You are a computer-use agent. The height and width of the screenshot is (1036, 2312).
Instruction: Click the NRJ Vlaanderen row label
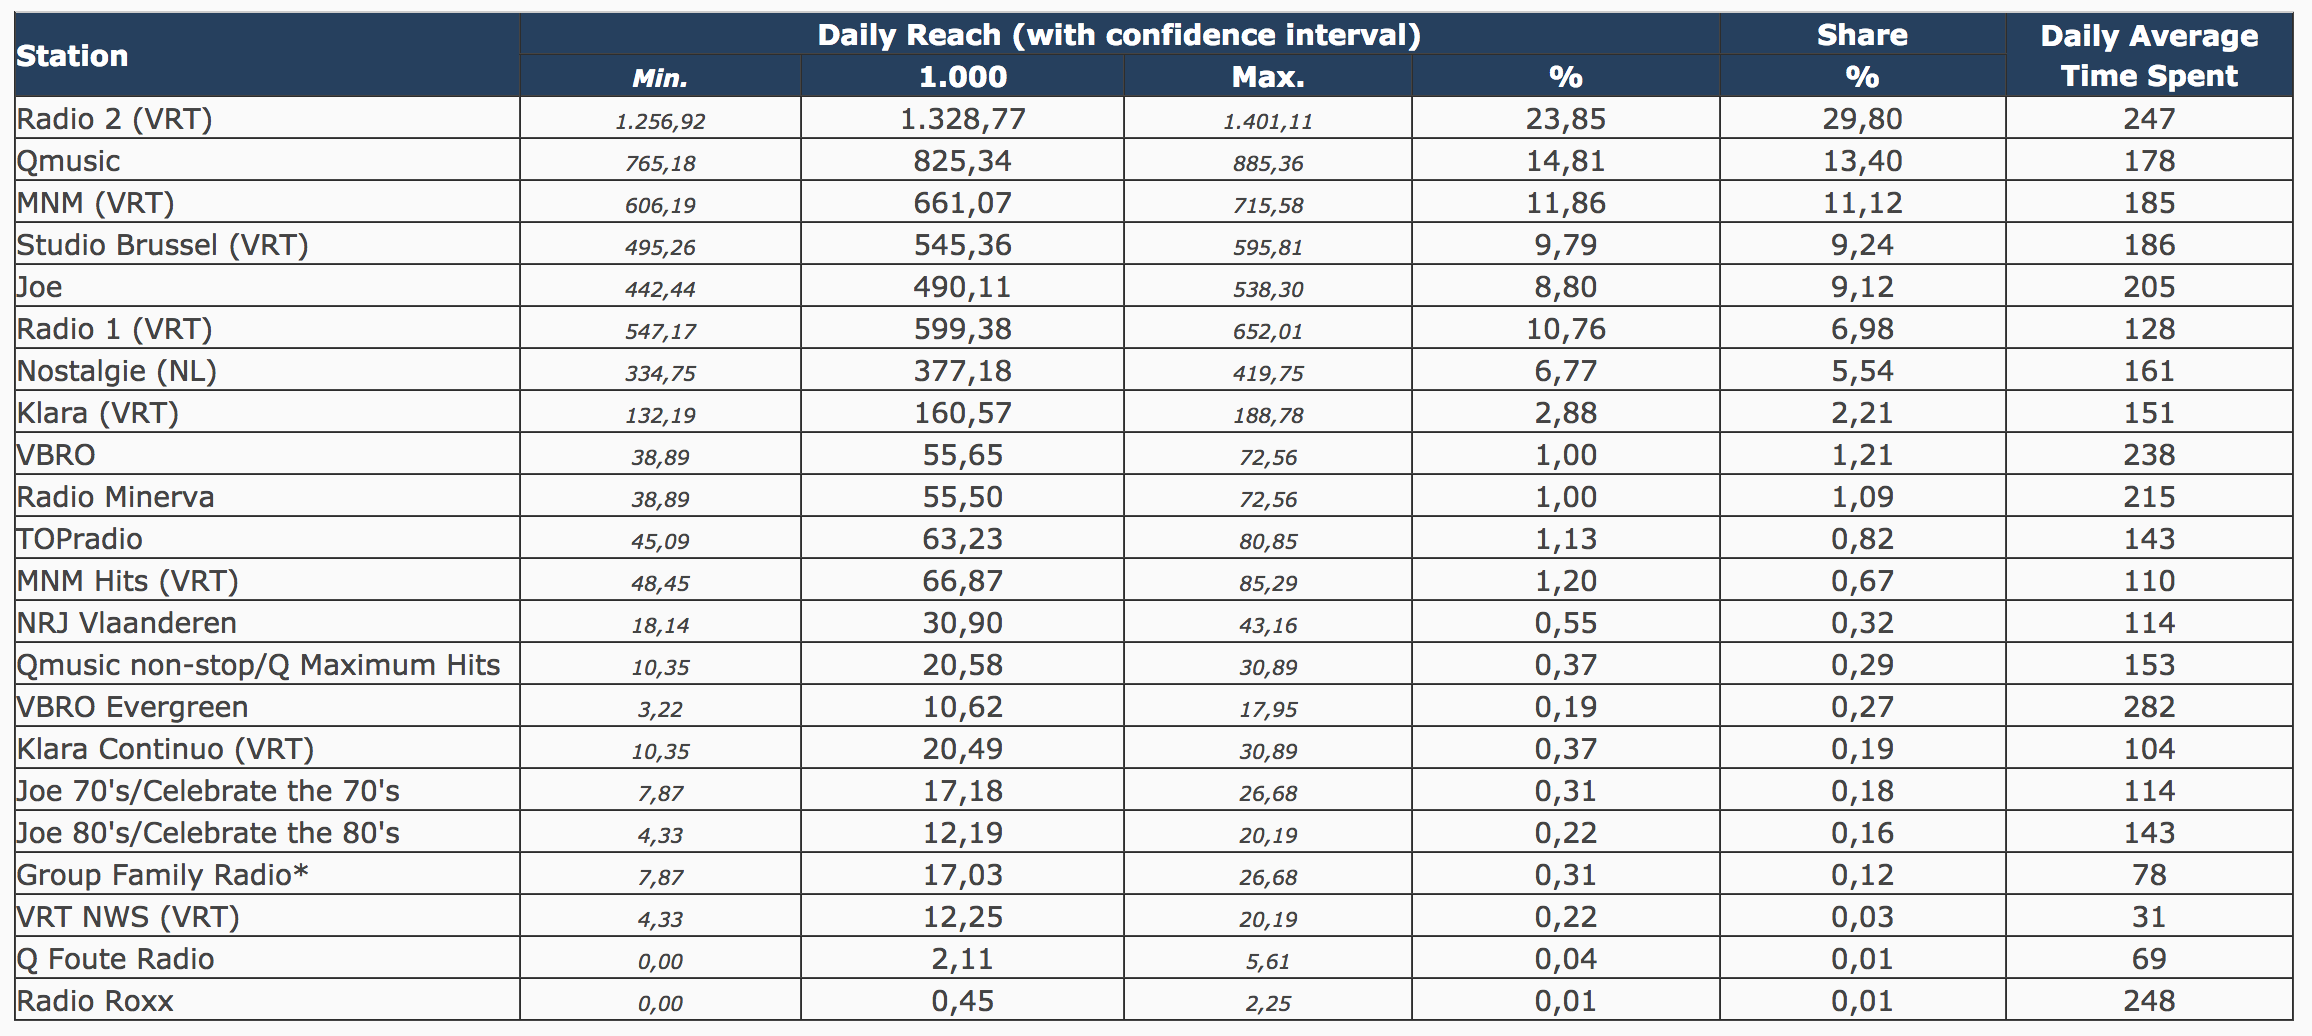pyautogui.click(x=127, y=623)
